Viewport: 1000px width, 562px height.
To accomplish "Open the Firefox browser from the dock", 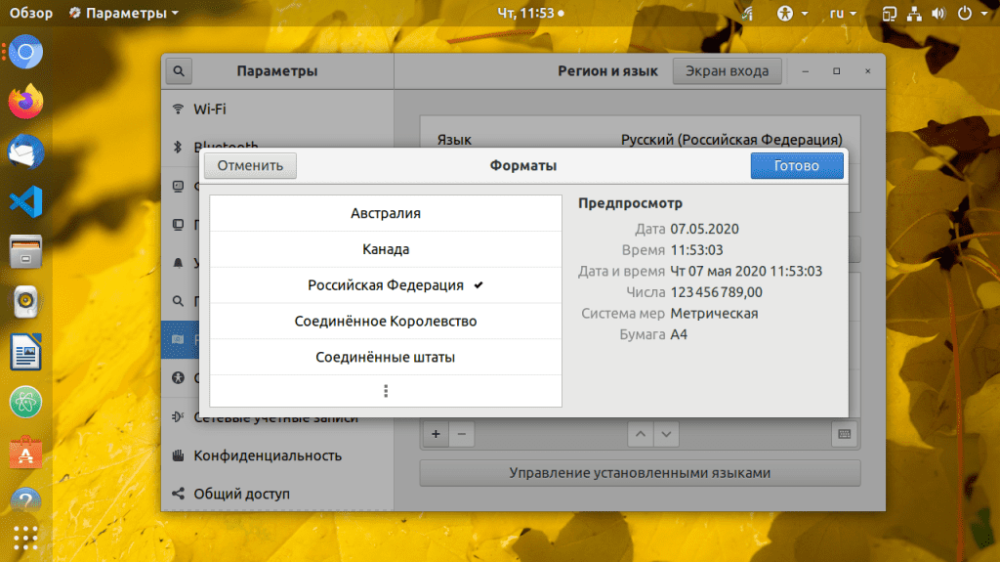I will (x=26, y=101).
